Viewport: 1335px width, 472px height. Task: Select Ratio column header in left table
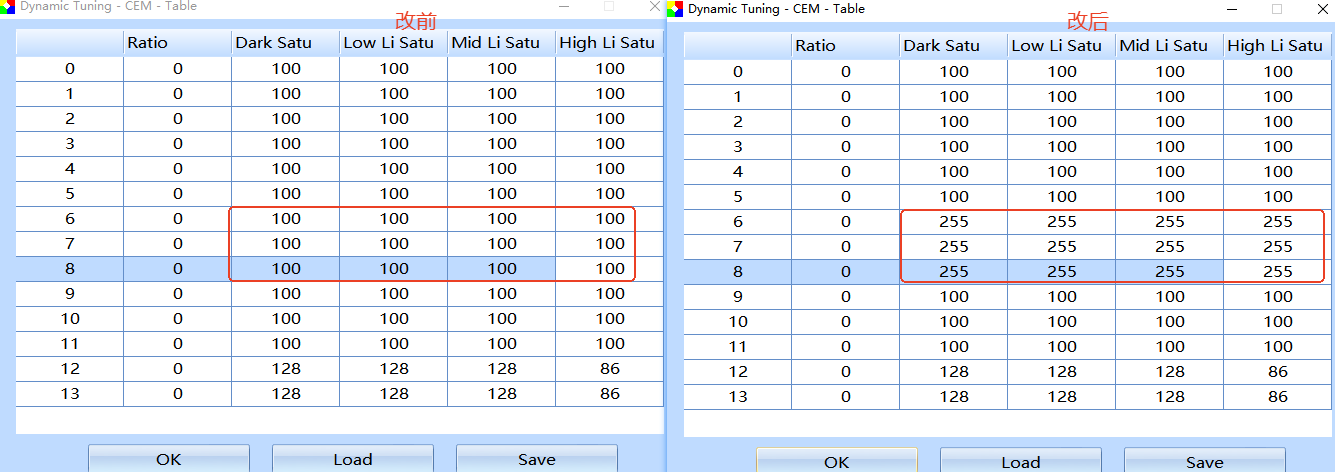(178, 43)
